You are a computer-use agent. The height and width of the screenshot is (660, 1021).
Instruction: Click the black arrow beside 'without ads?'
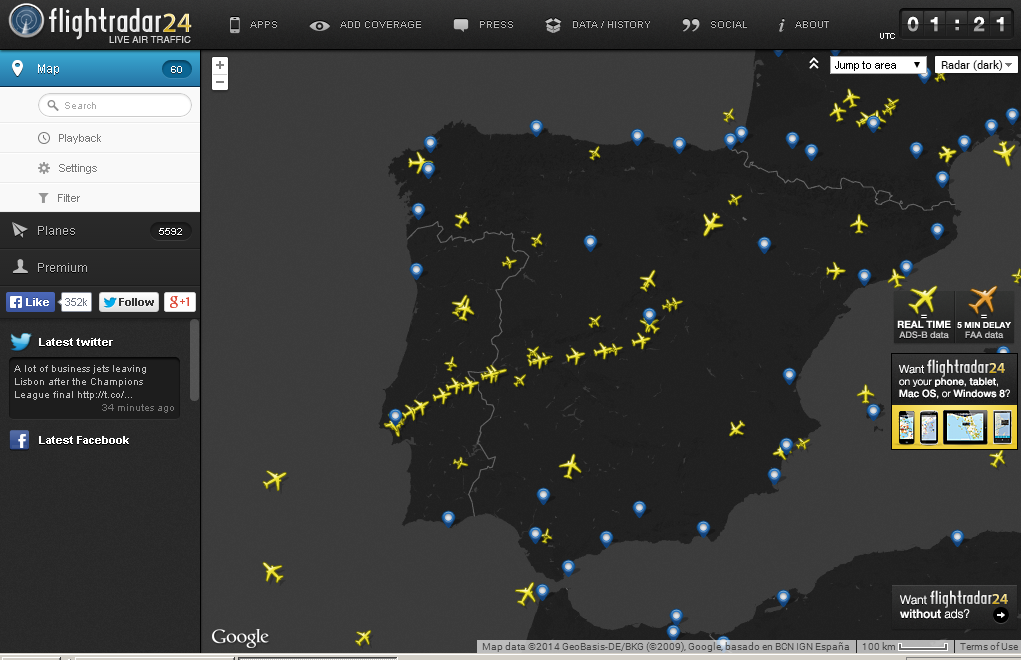[1001, 615]
